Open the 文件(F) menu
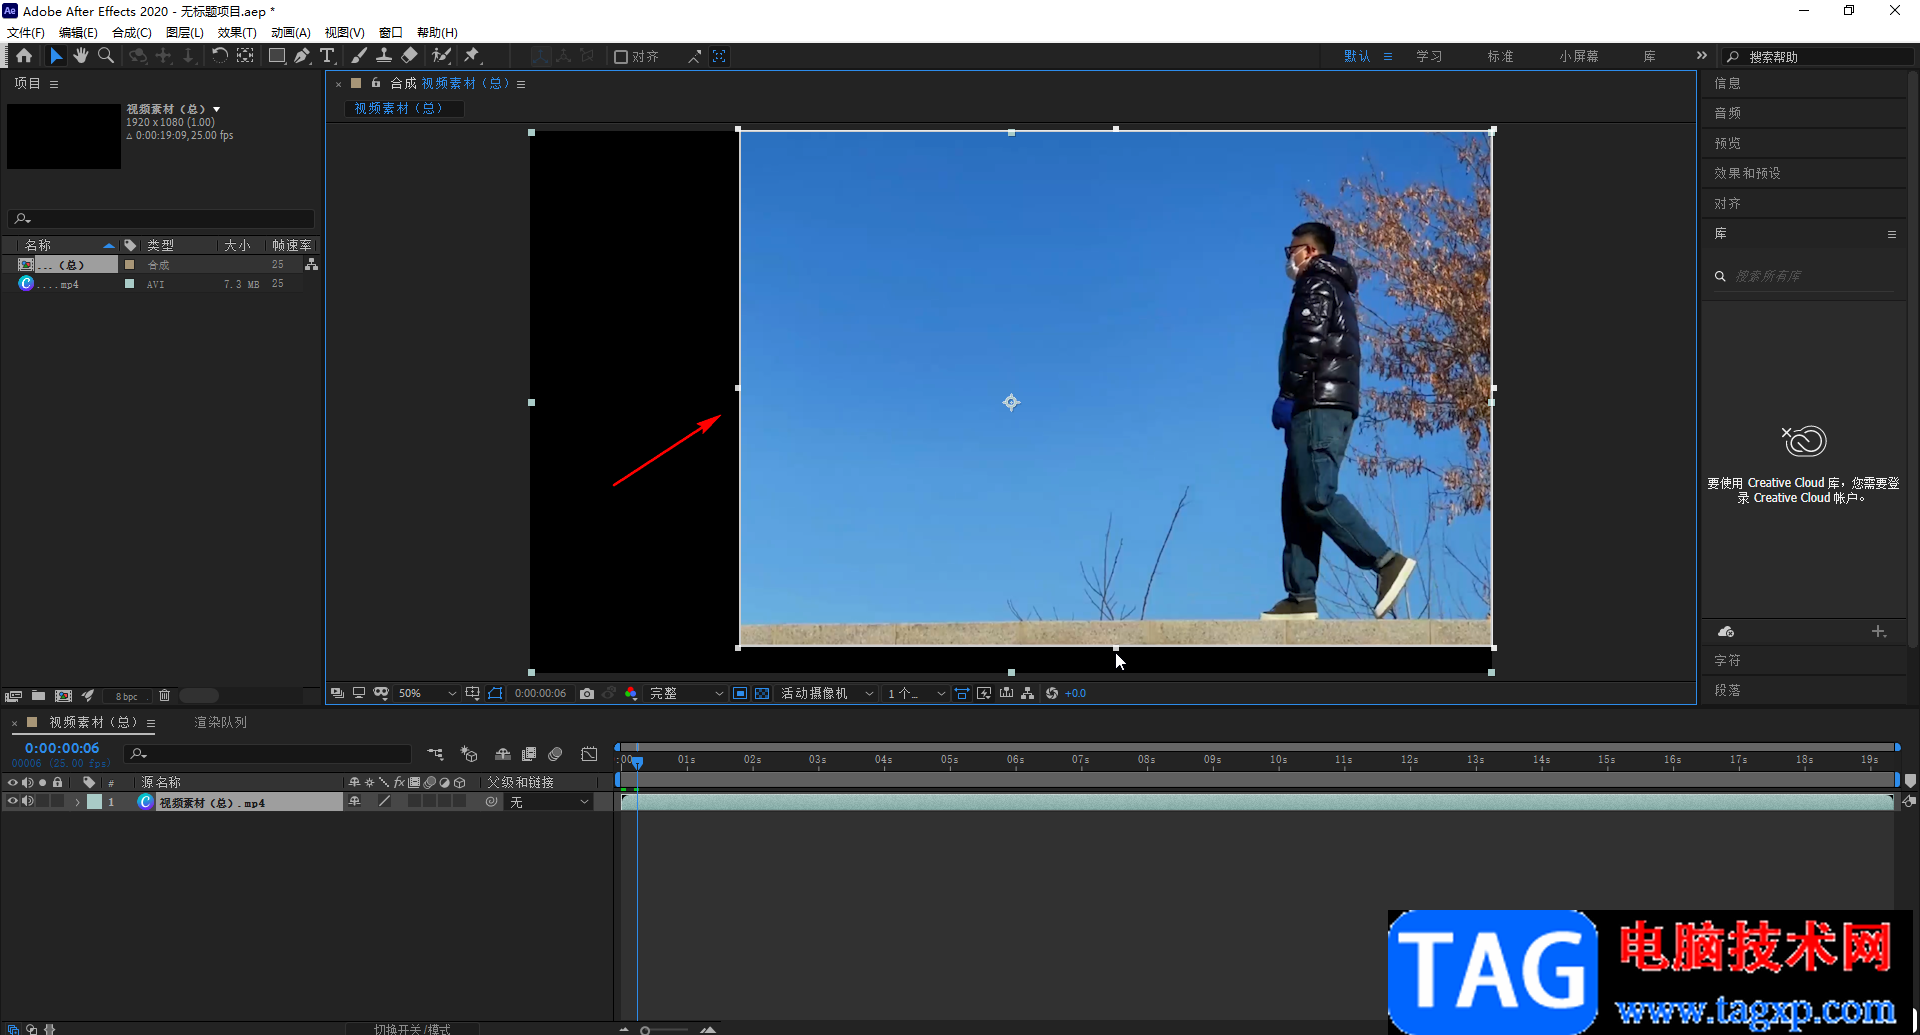The width and height of the screenshot is (1920, 1035). [x=26, y=33]
